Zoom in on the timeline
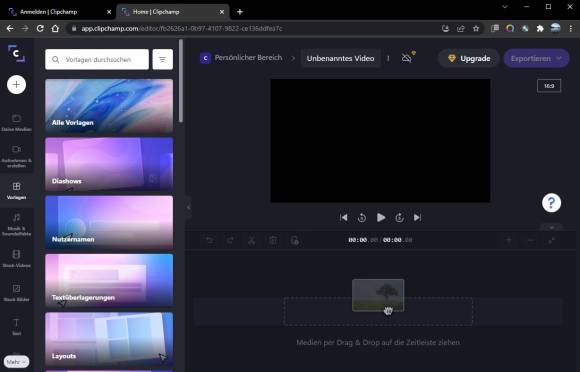 (x=509, y=240)
